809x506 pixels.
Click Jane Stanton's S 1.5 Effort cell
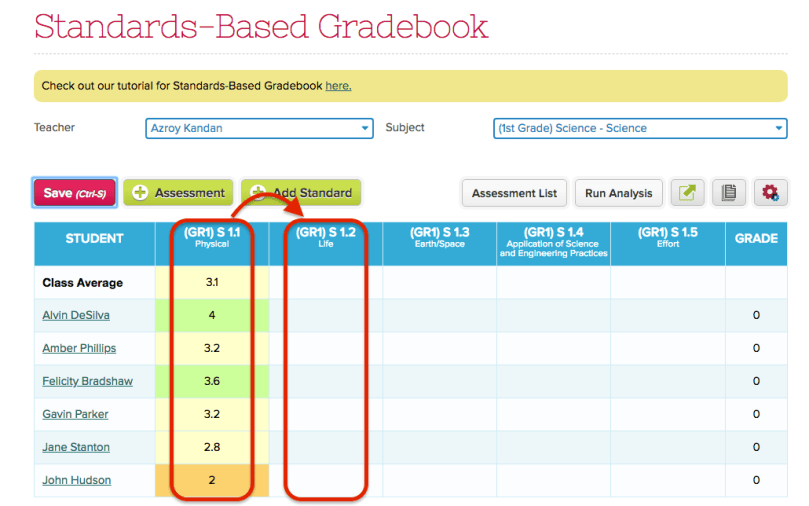(668, 447)
